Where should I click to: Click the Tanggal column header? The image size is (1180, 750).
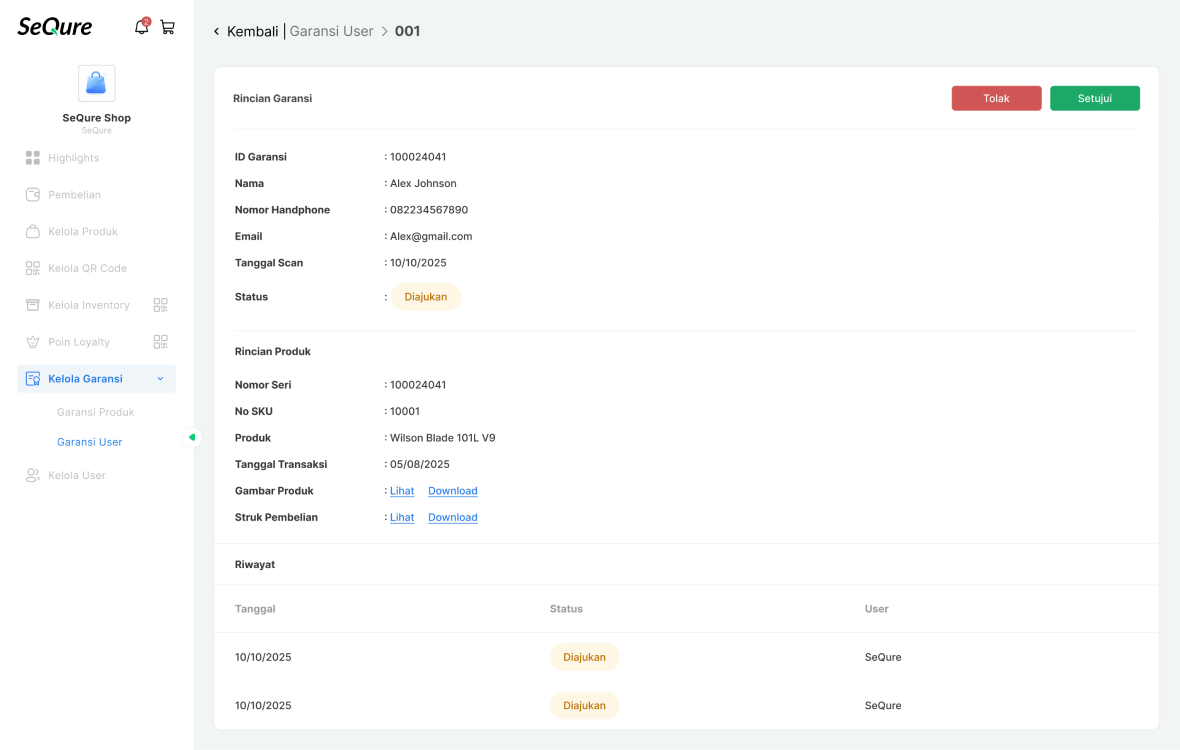(255, 609)
